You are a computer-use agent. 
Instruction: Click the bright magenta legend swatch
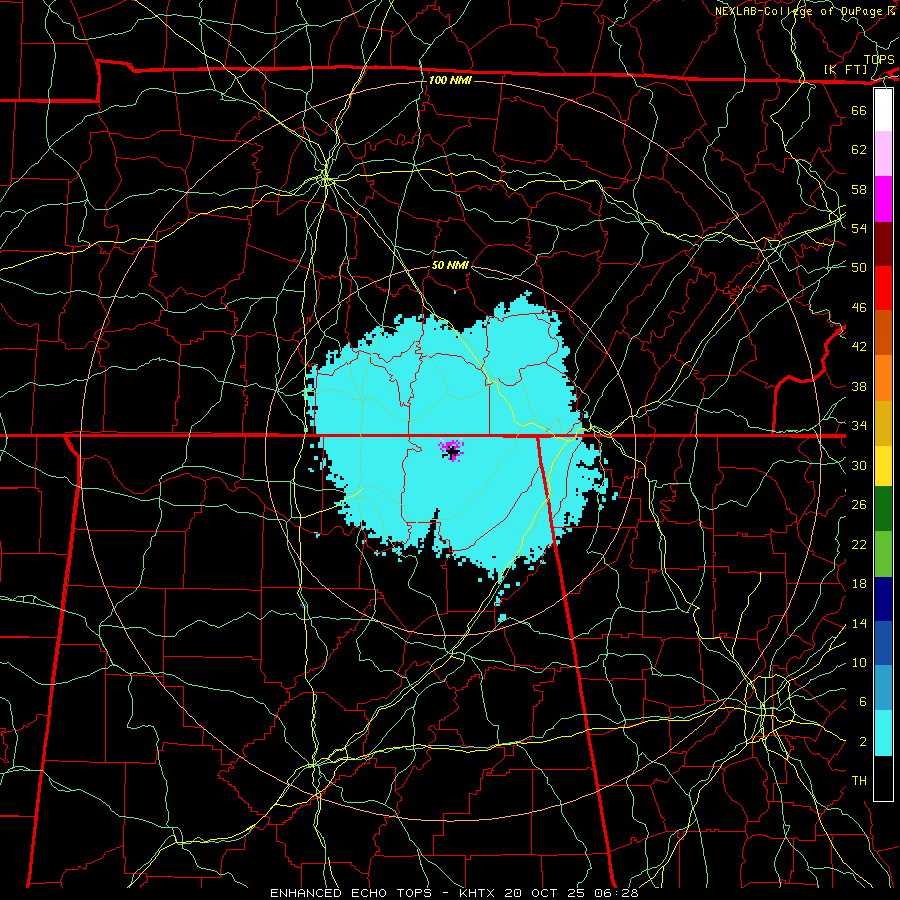click(883, 199)
